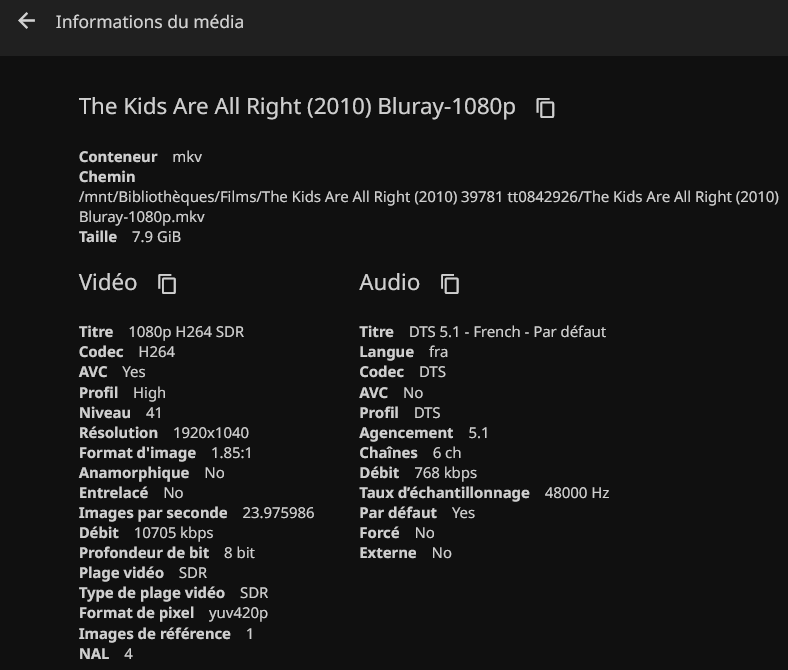Screen dimensions: 788x670
Task: Click the audio bitrate '768 kbps'
Action: tap(445, 473)
